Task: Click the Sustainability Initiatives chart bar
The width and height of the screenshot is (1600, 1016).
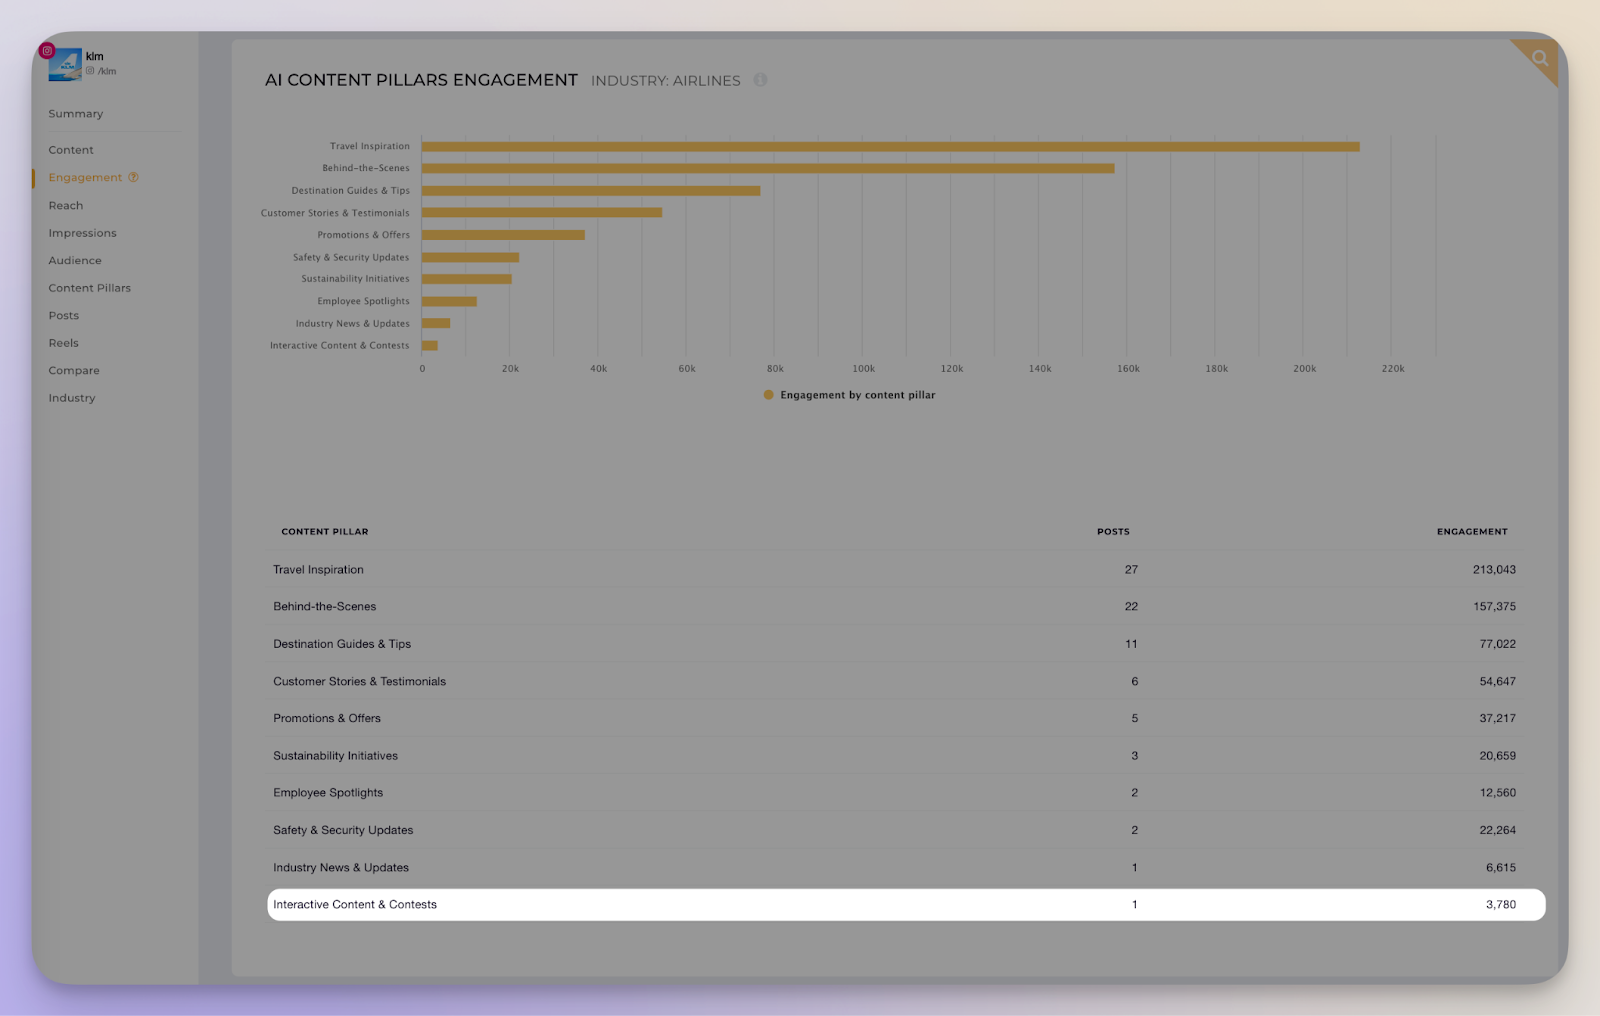Action: 467,279
